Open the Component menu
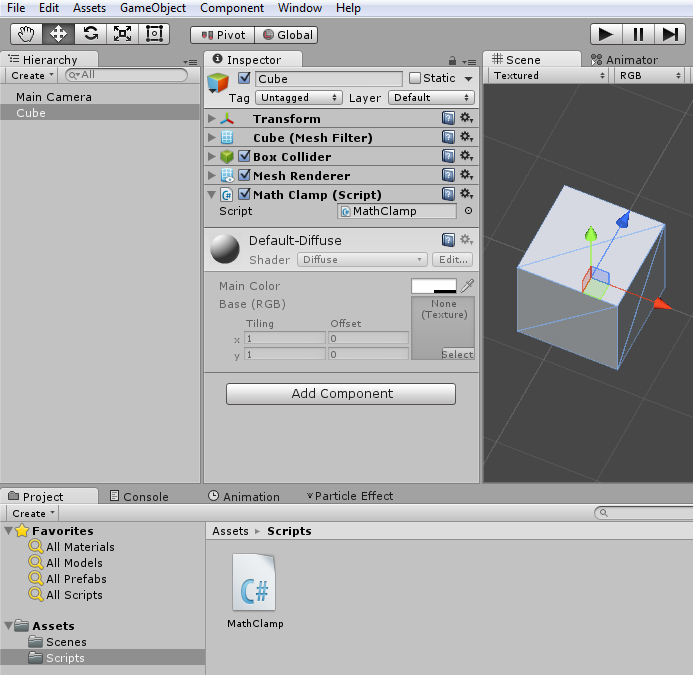 point(232,8)
